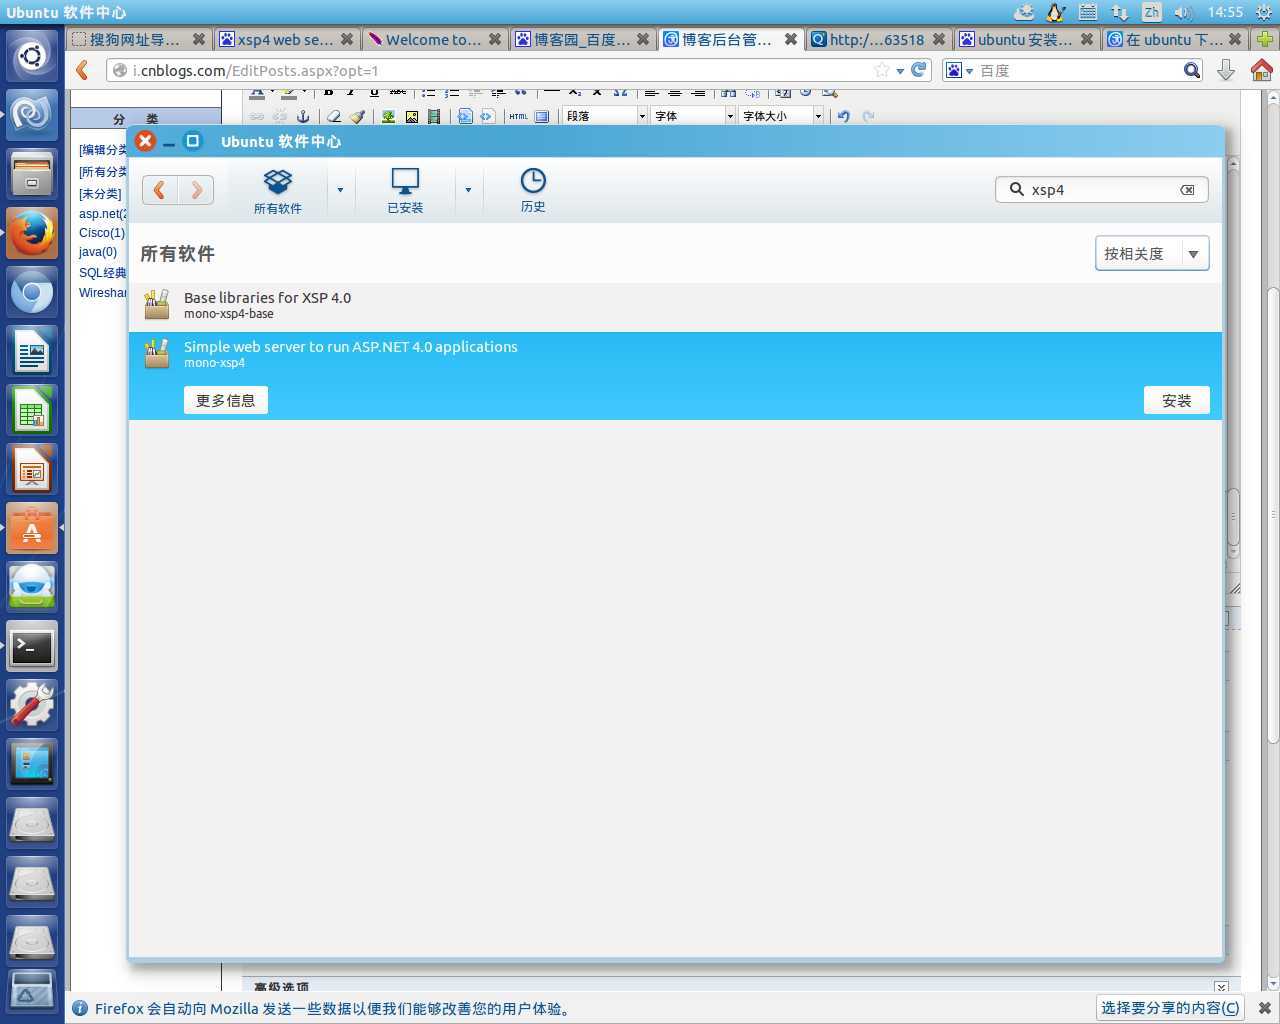
Task: Go to the Firefox home page
Action: pos(1262,70)
